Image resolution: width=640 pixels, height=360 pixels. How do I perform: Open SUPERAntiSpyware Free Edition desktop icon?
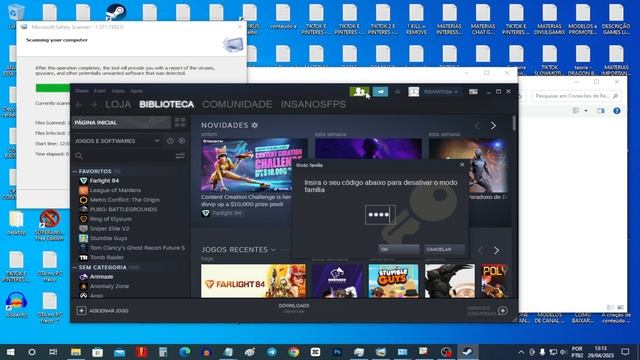click(x=50, y=225)
